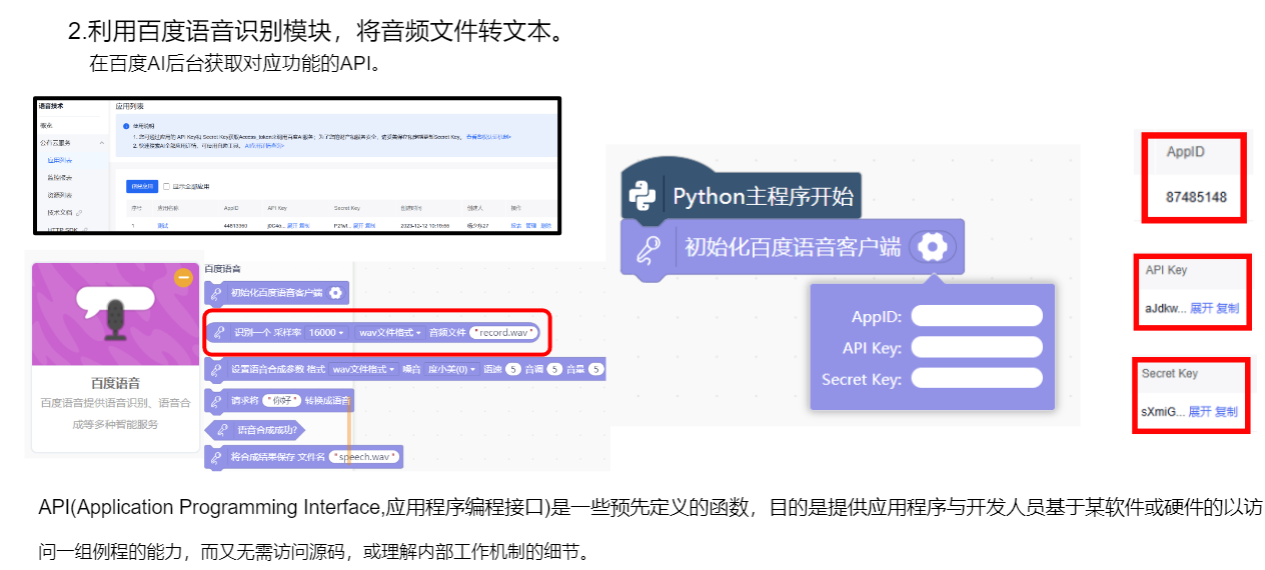Click the Python主程序开始 block
The height and width of the screenshot is (570, 1265).
[741, 195]
